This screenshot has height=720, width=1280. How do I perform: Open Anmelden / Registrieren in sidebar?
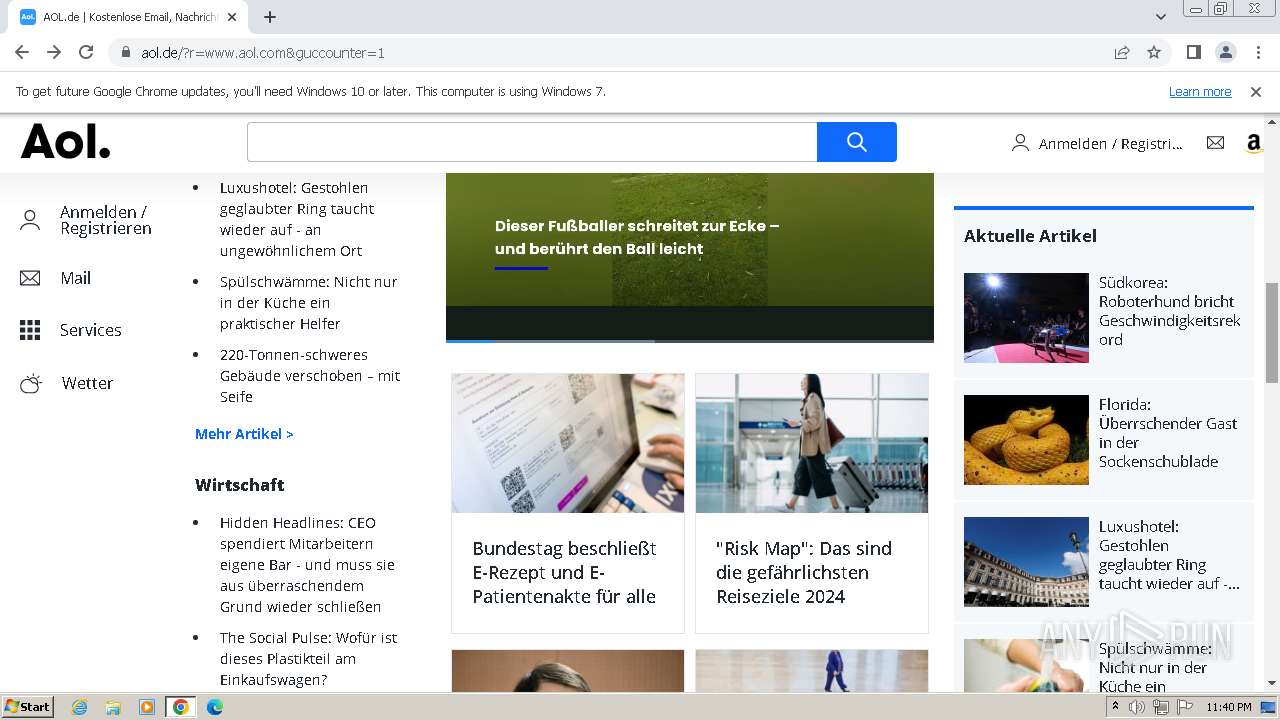pyautogui.click(x=106, y=220)
